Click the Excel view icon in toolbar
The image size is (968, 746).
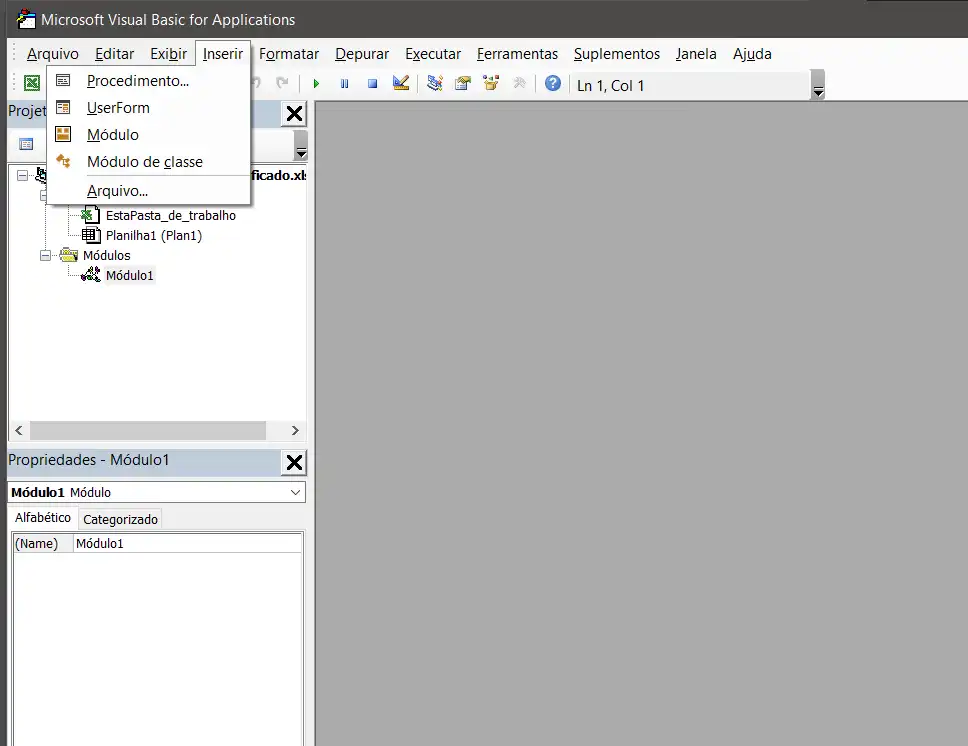click(32, 84)
